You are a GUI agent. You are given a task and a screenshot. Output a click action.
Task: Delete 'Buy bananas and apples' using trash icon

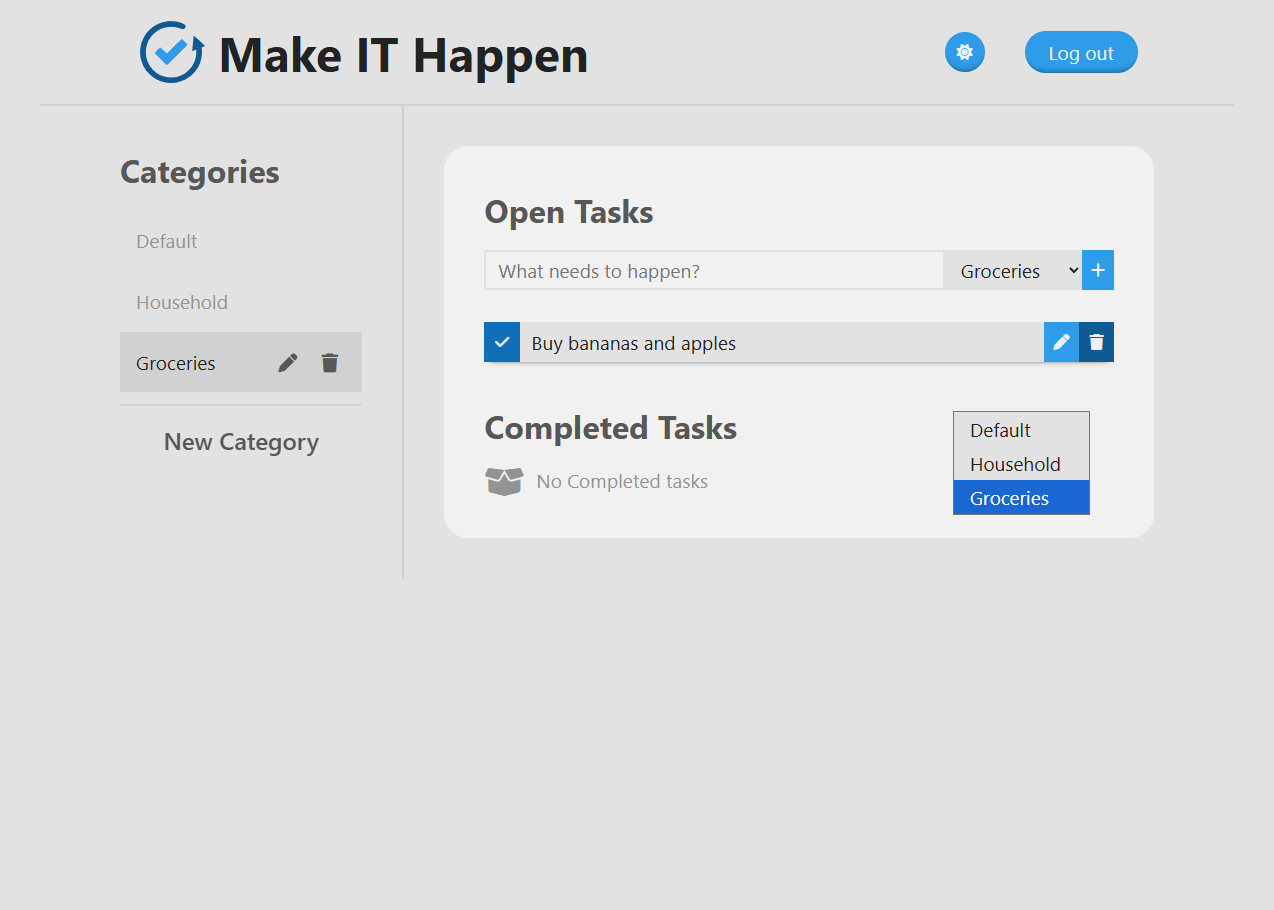click(1096, 341)
